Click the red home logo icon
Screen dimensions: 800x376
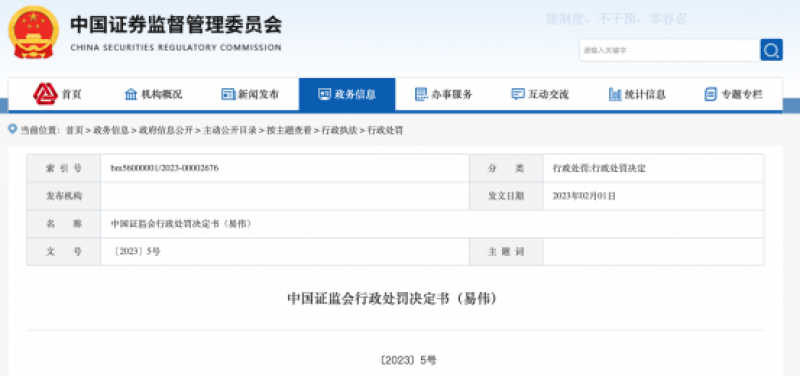[45, 94]
